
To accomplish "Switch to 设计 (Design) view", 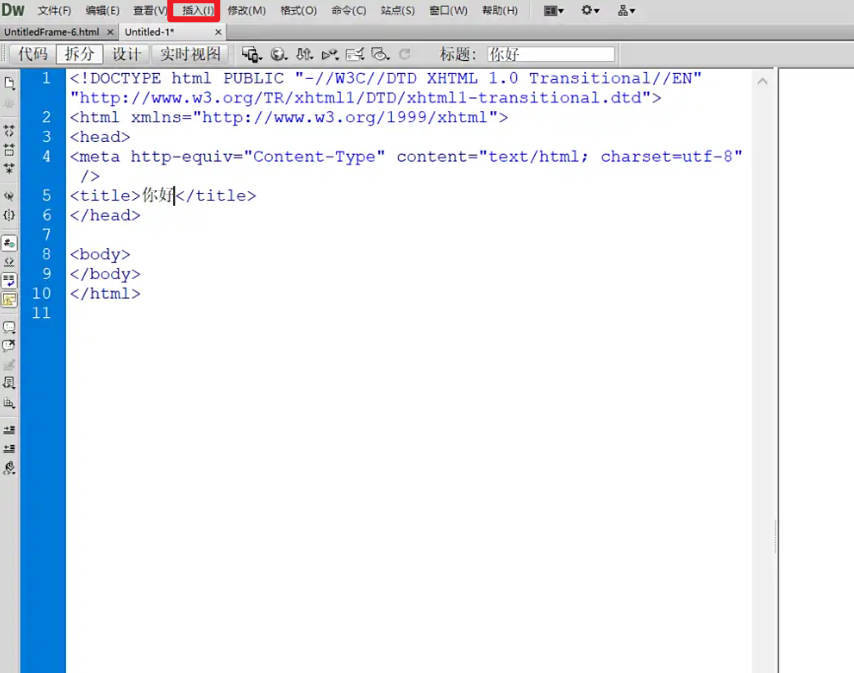I will tap(126, 54).
